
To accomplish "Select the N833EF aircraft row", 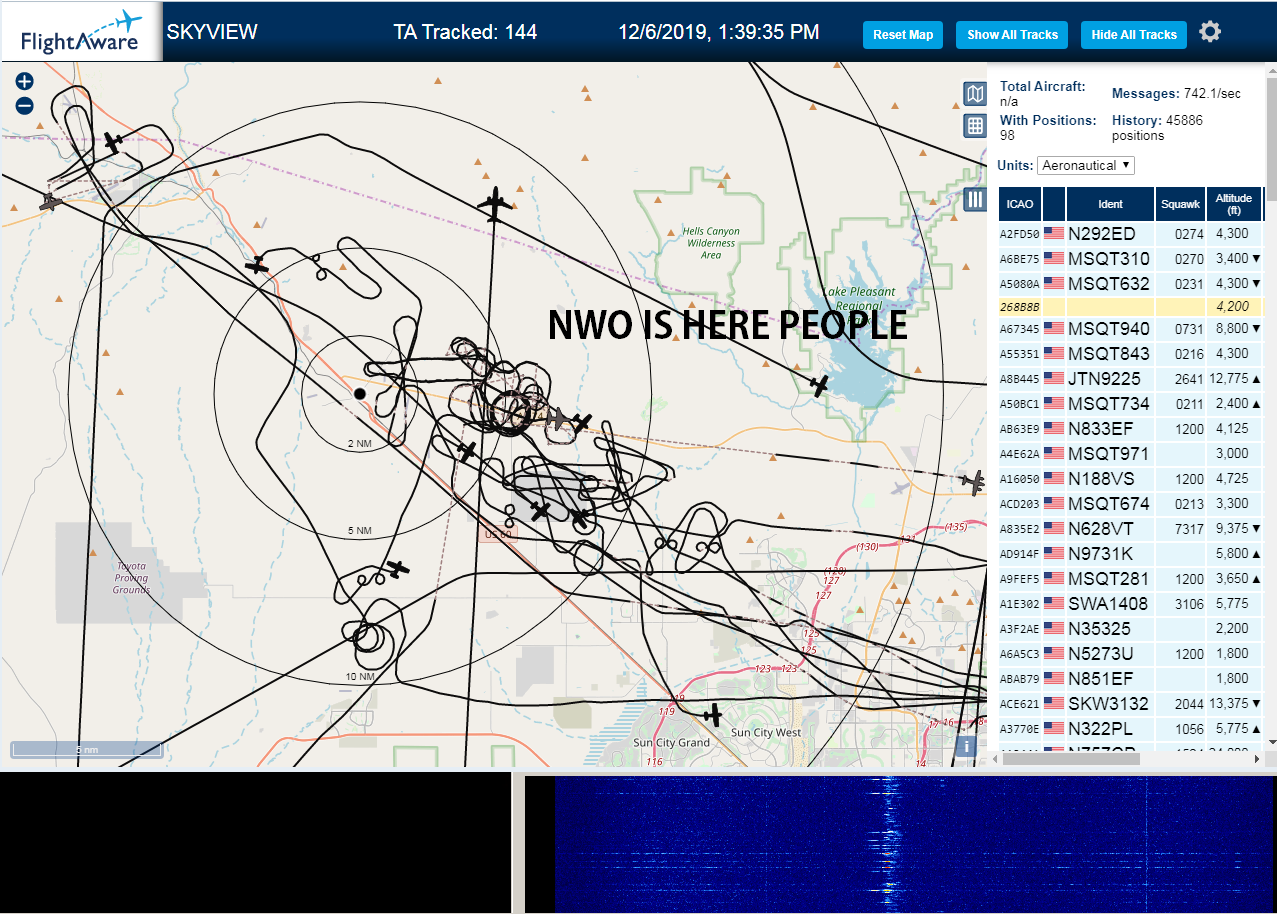I will (x=1130, y=429).
